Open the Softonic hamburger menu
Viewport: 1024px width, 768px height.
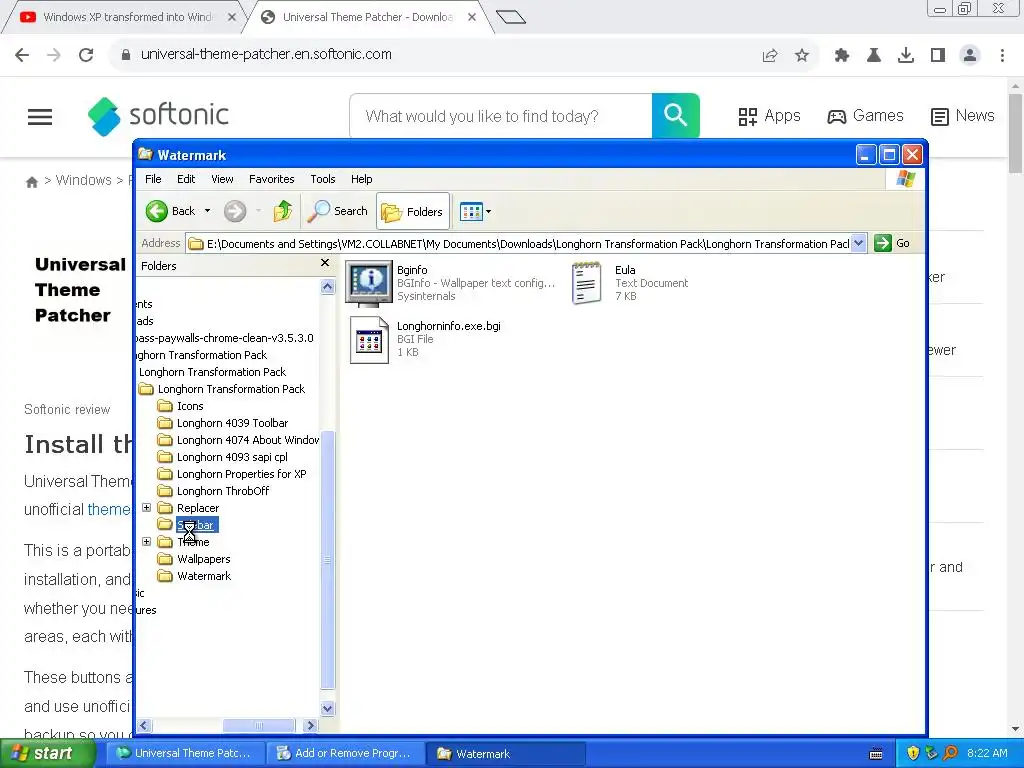(40, 117)
